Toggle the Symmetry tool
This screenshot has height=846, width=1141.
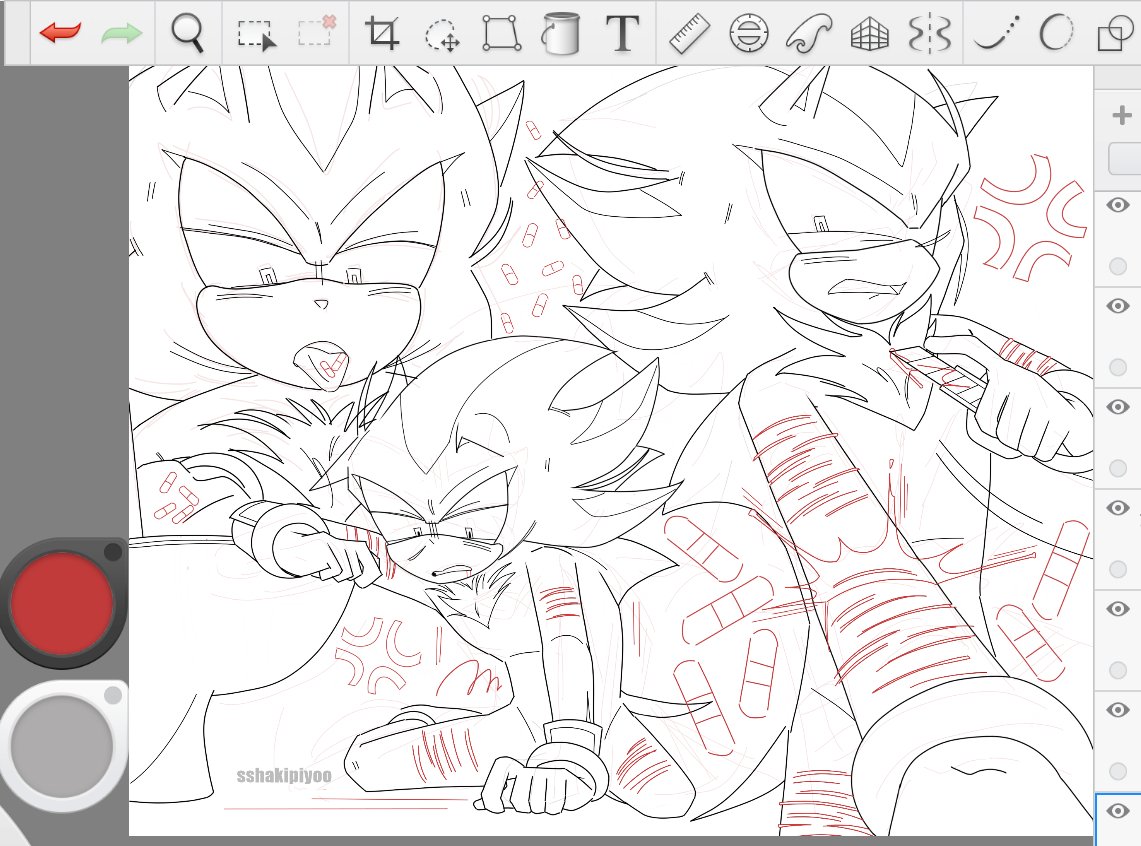[930, 33]
